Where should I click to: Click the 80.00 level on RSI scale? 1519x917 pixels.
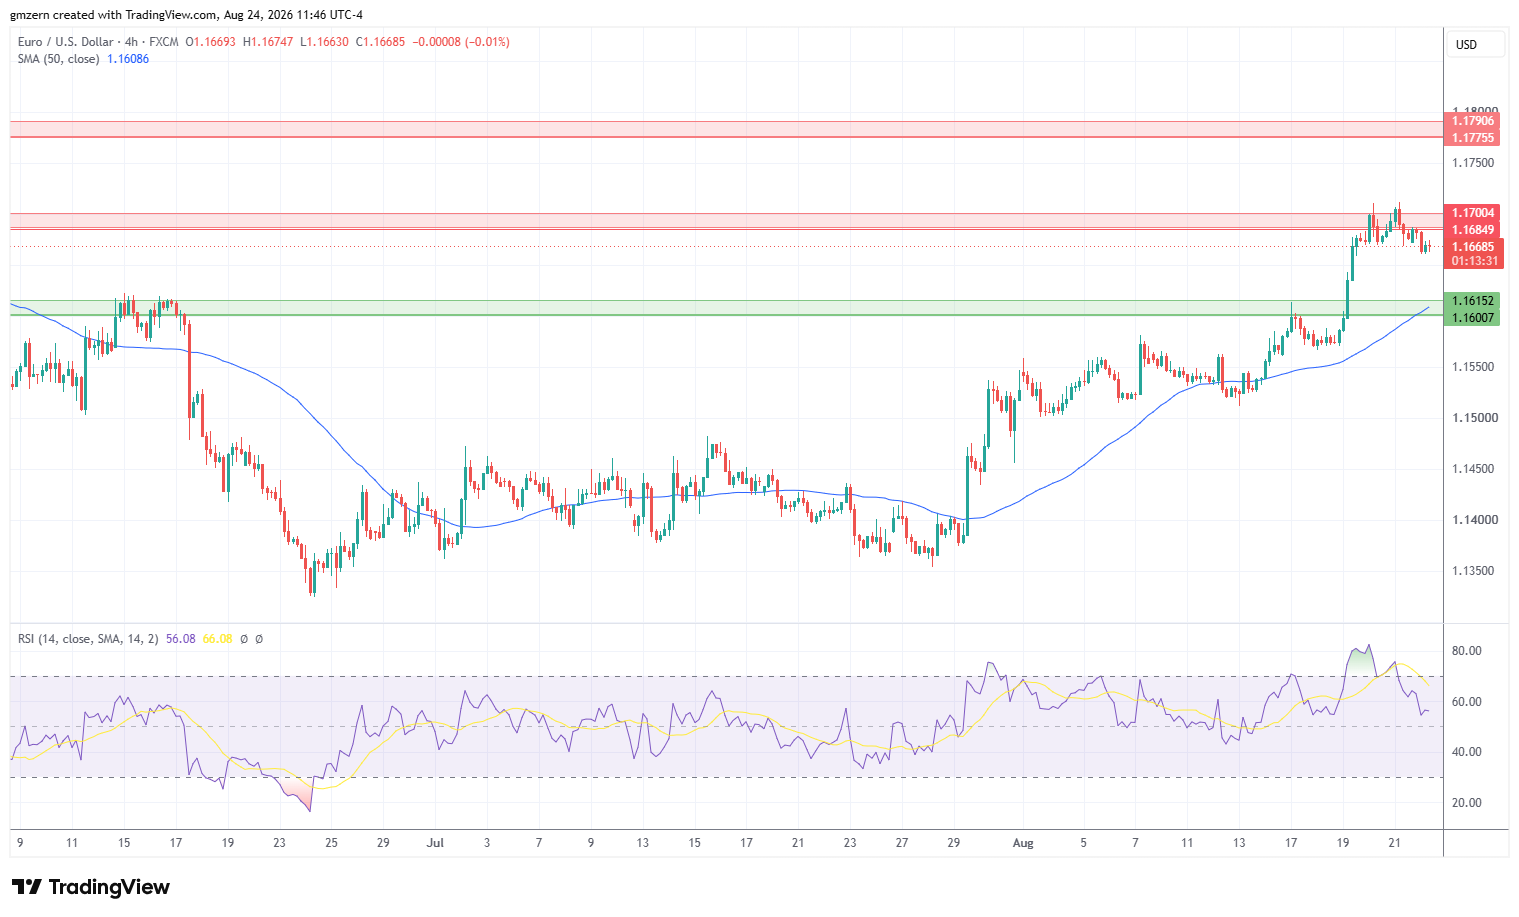1466,651
